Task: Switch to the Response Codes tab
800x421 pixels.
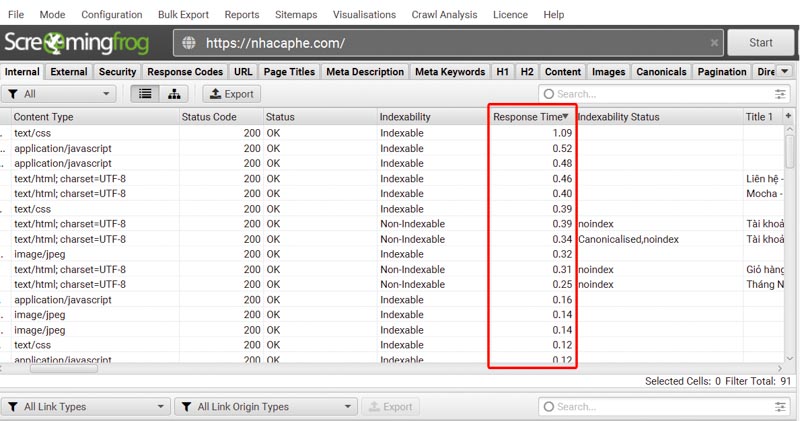Action: click(x=185, y=72)
